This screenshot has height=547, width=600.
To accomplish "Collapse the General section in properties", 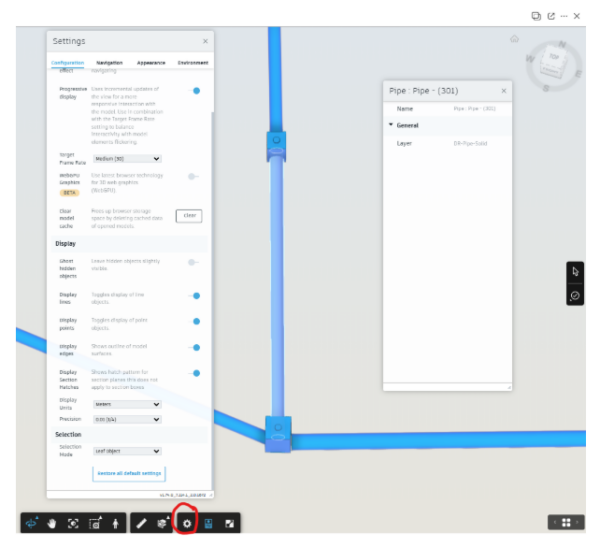I will coord(392,125).
